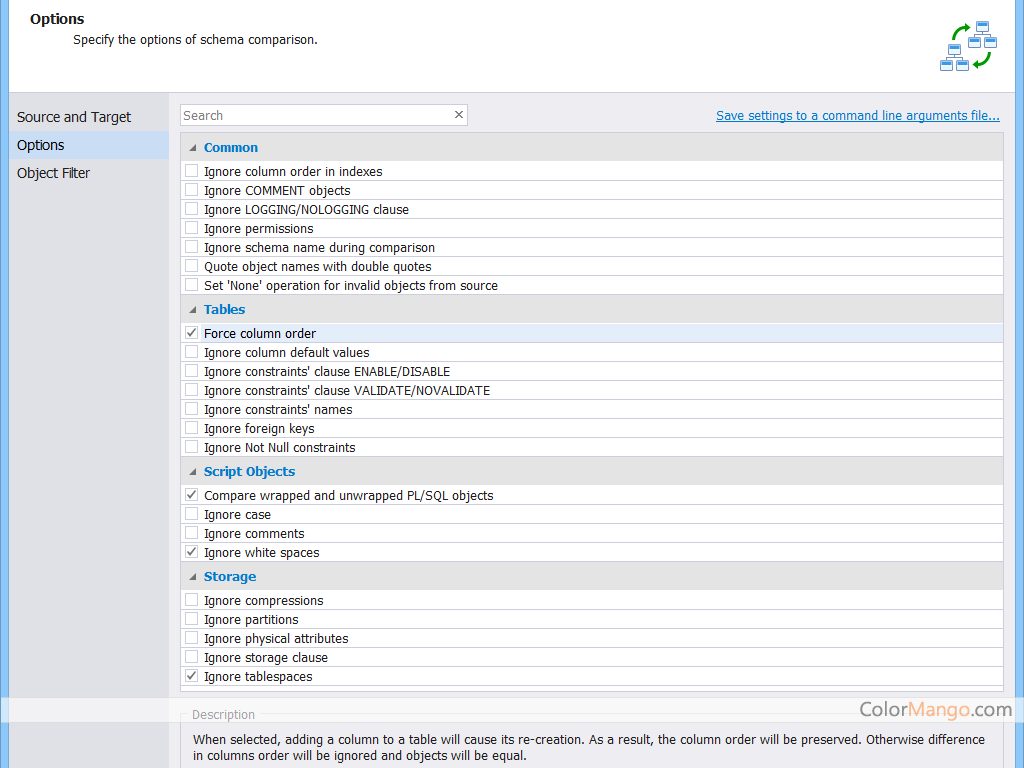Check Ignore foreign keys

(x=190, y=428)
